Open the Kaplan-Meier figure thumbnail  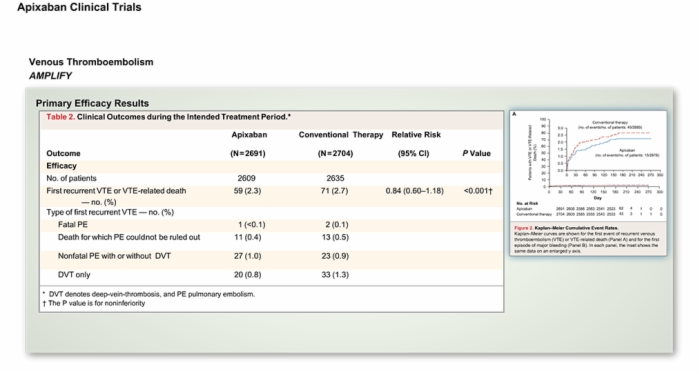(588, 183)
